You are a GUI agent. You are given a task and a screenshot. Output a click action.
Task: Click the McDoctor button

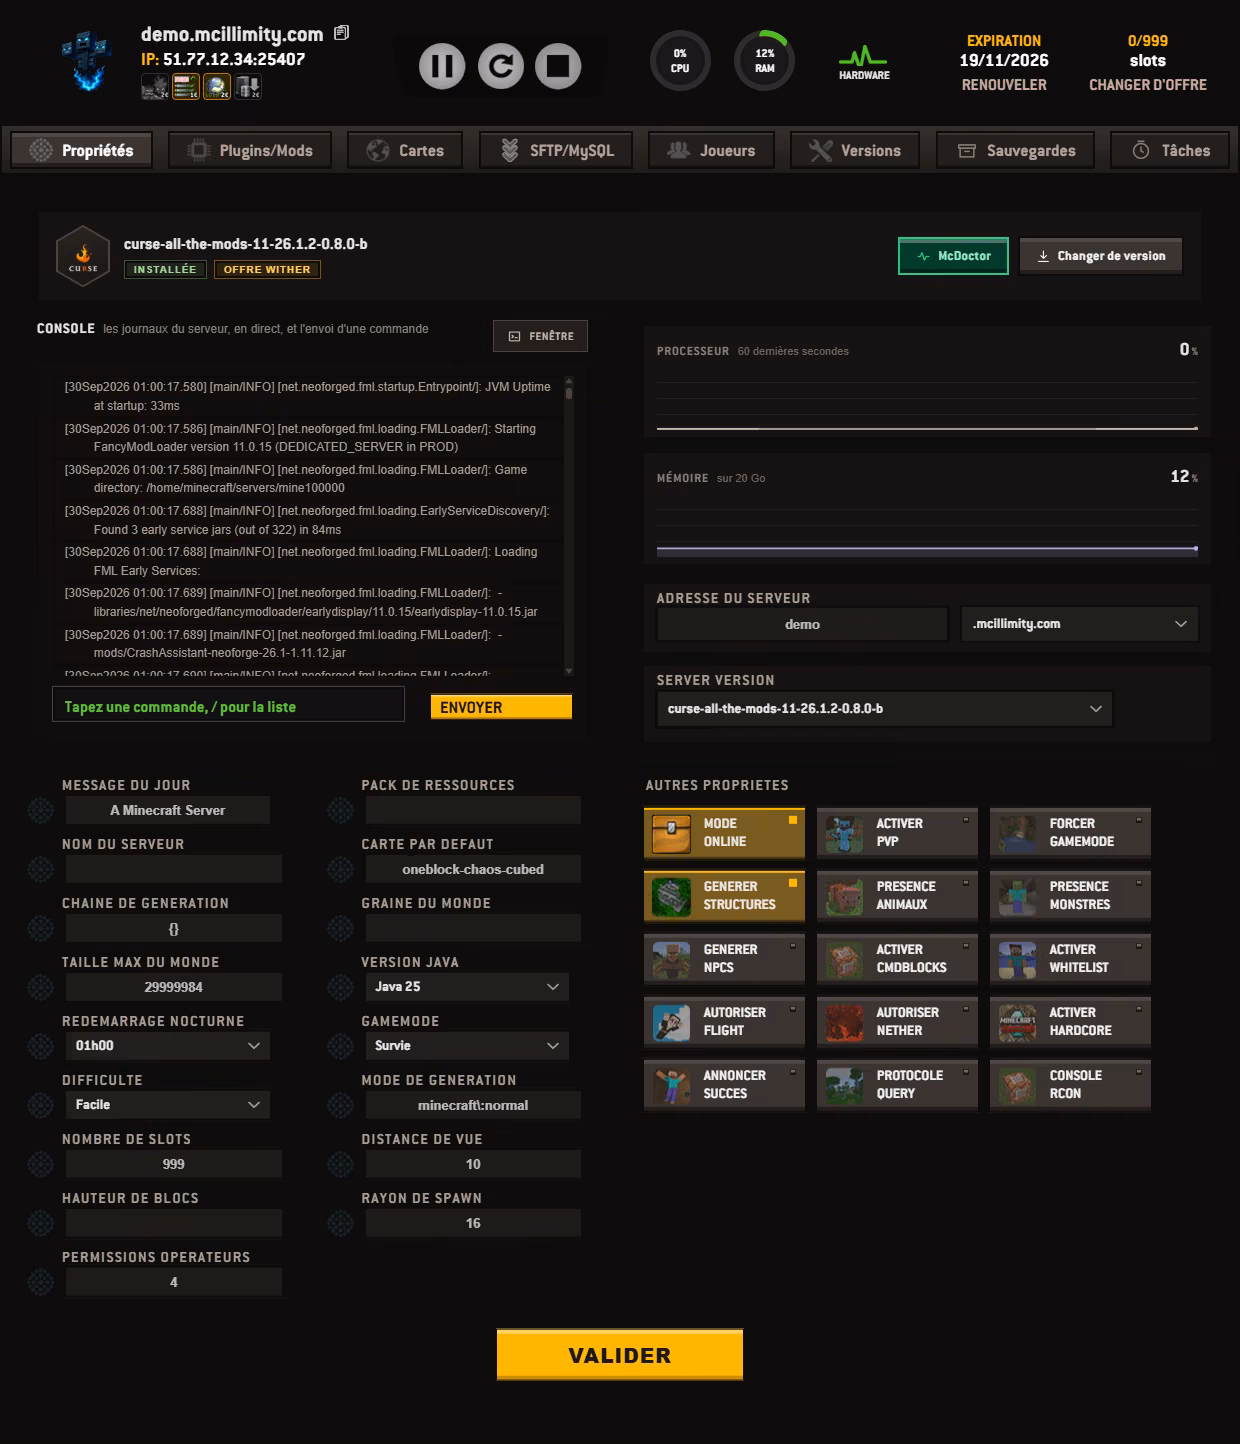[953, 256]
